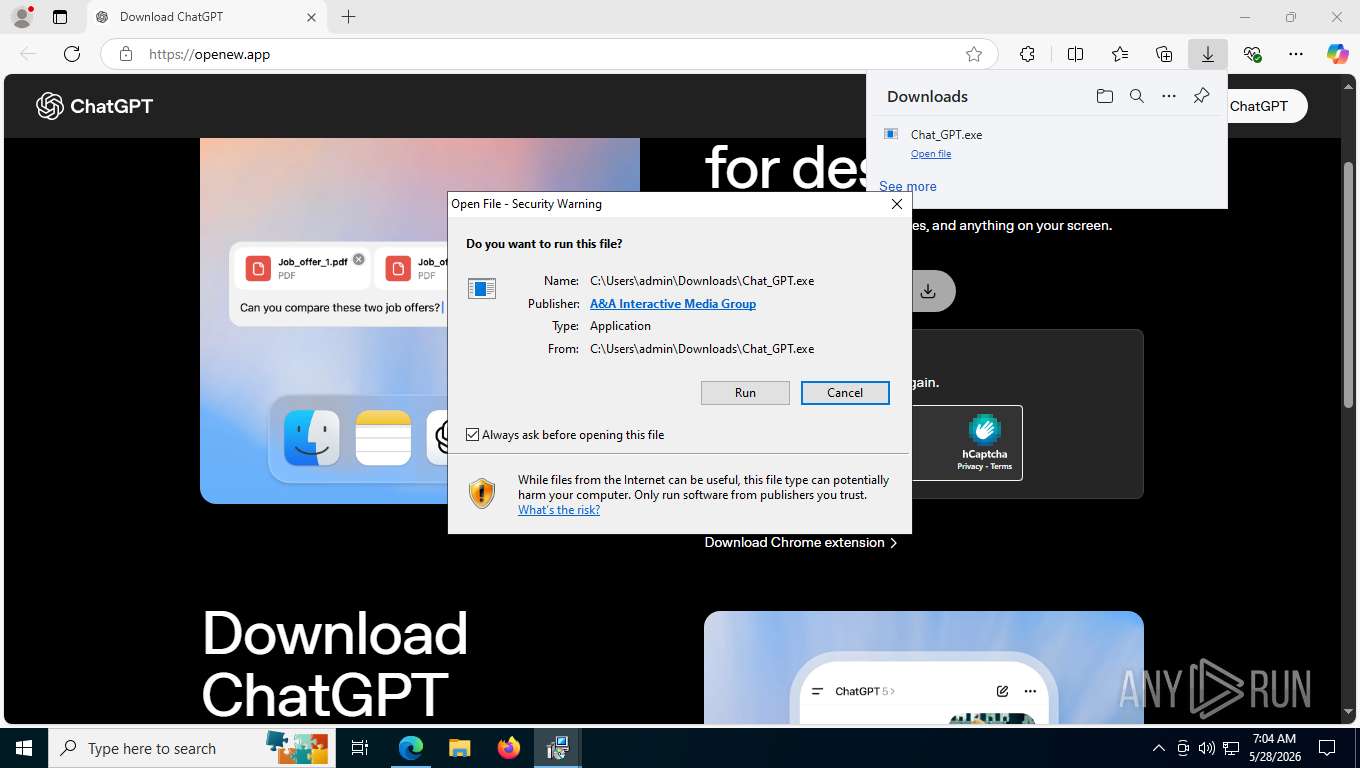1360x768 pixels.
Task: Click See more in Downloads
Action: click(908, 186)
